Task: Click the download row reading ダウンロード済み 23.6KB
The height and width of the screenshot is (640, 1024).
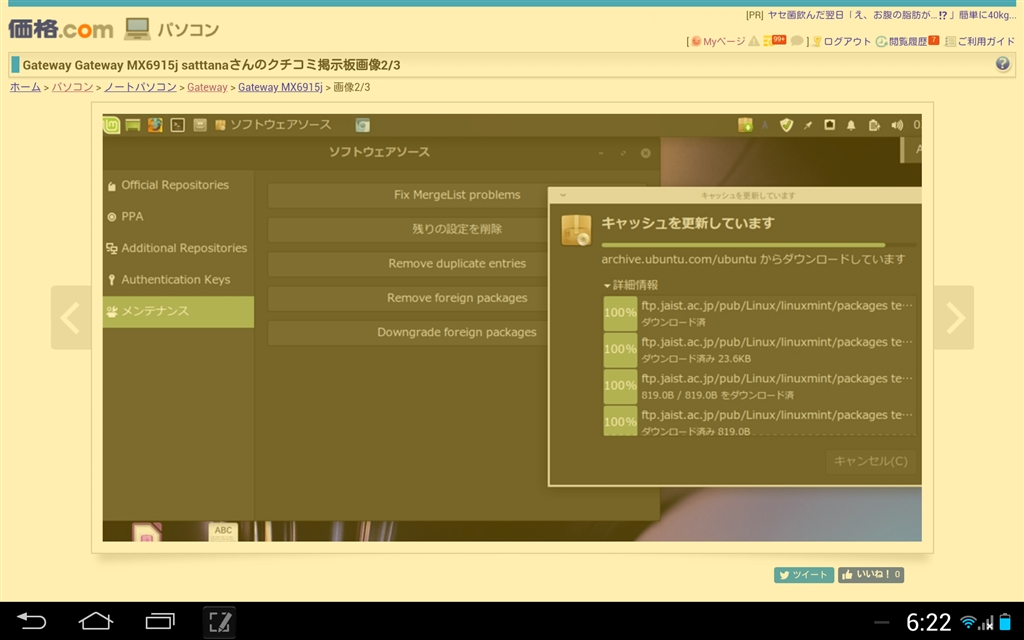Action: point(759,349)
